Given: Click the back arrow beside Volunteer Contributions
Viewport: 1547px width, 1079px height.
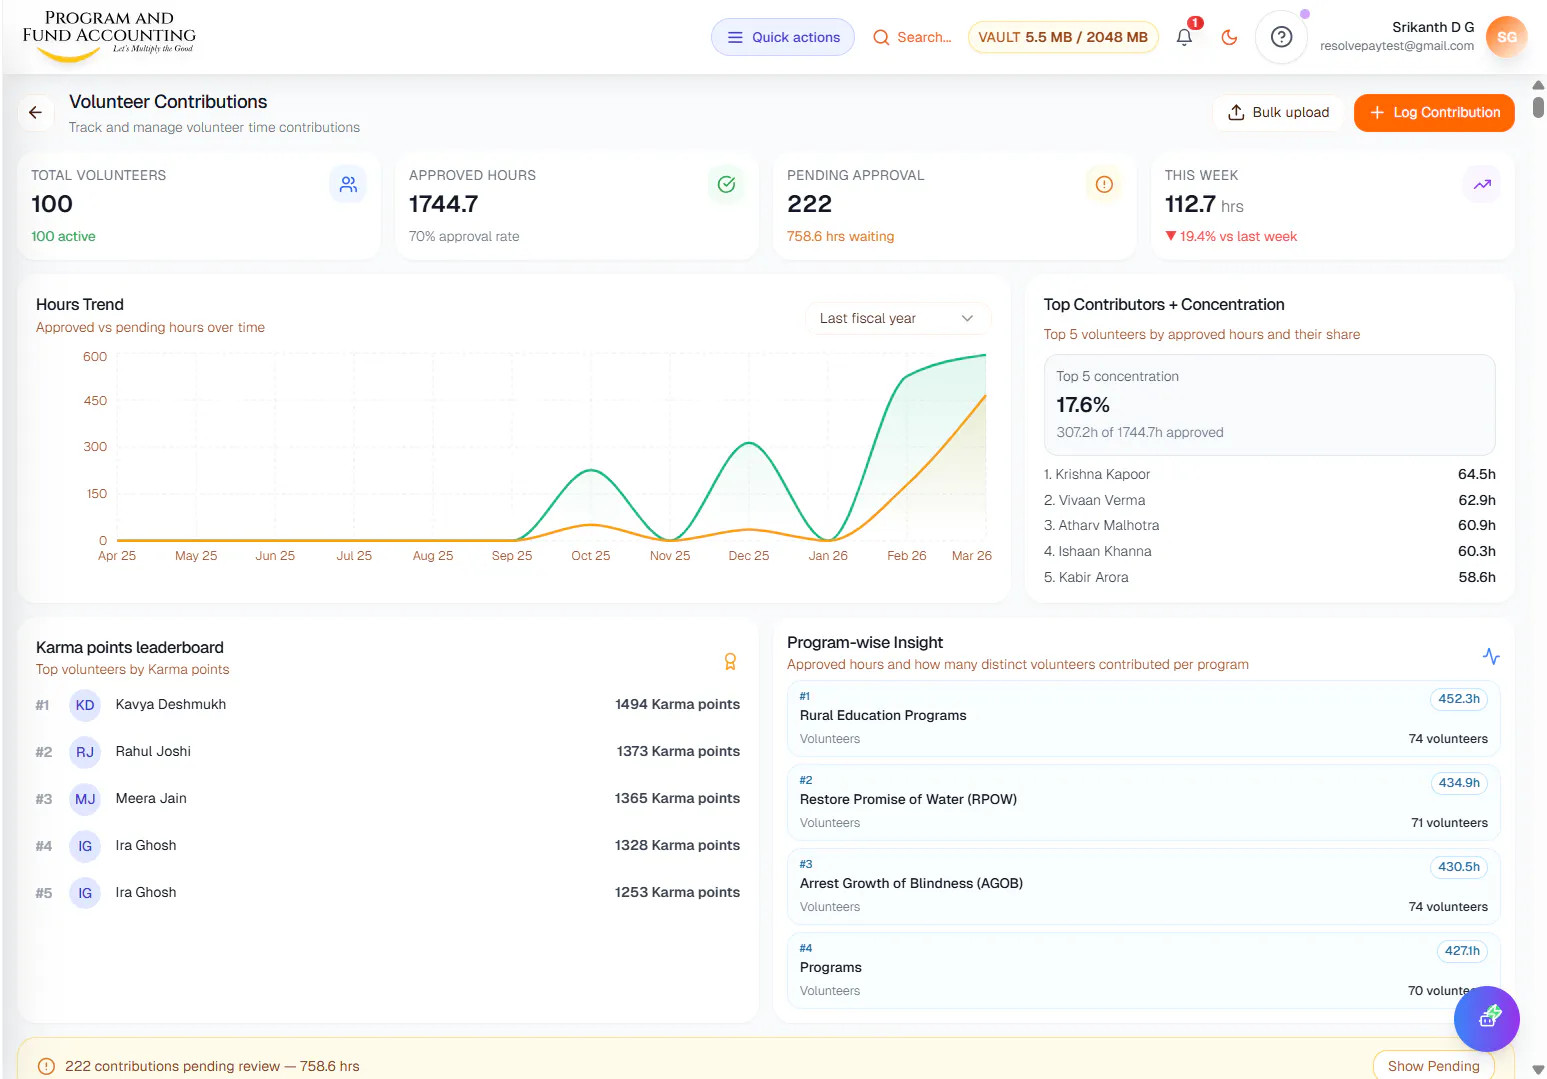Looking at the screenshot, I should (36, 113).
